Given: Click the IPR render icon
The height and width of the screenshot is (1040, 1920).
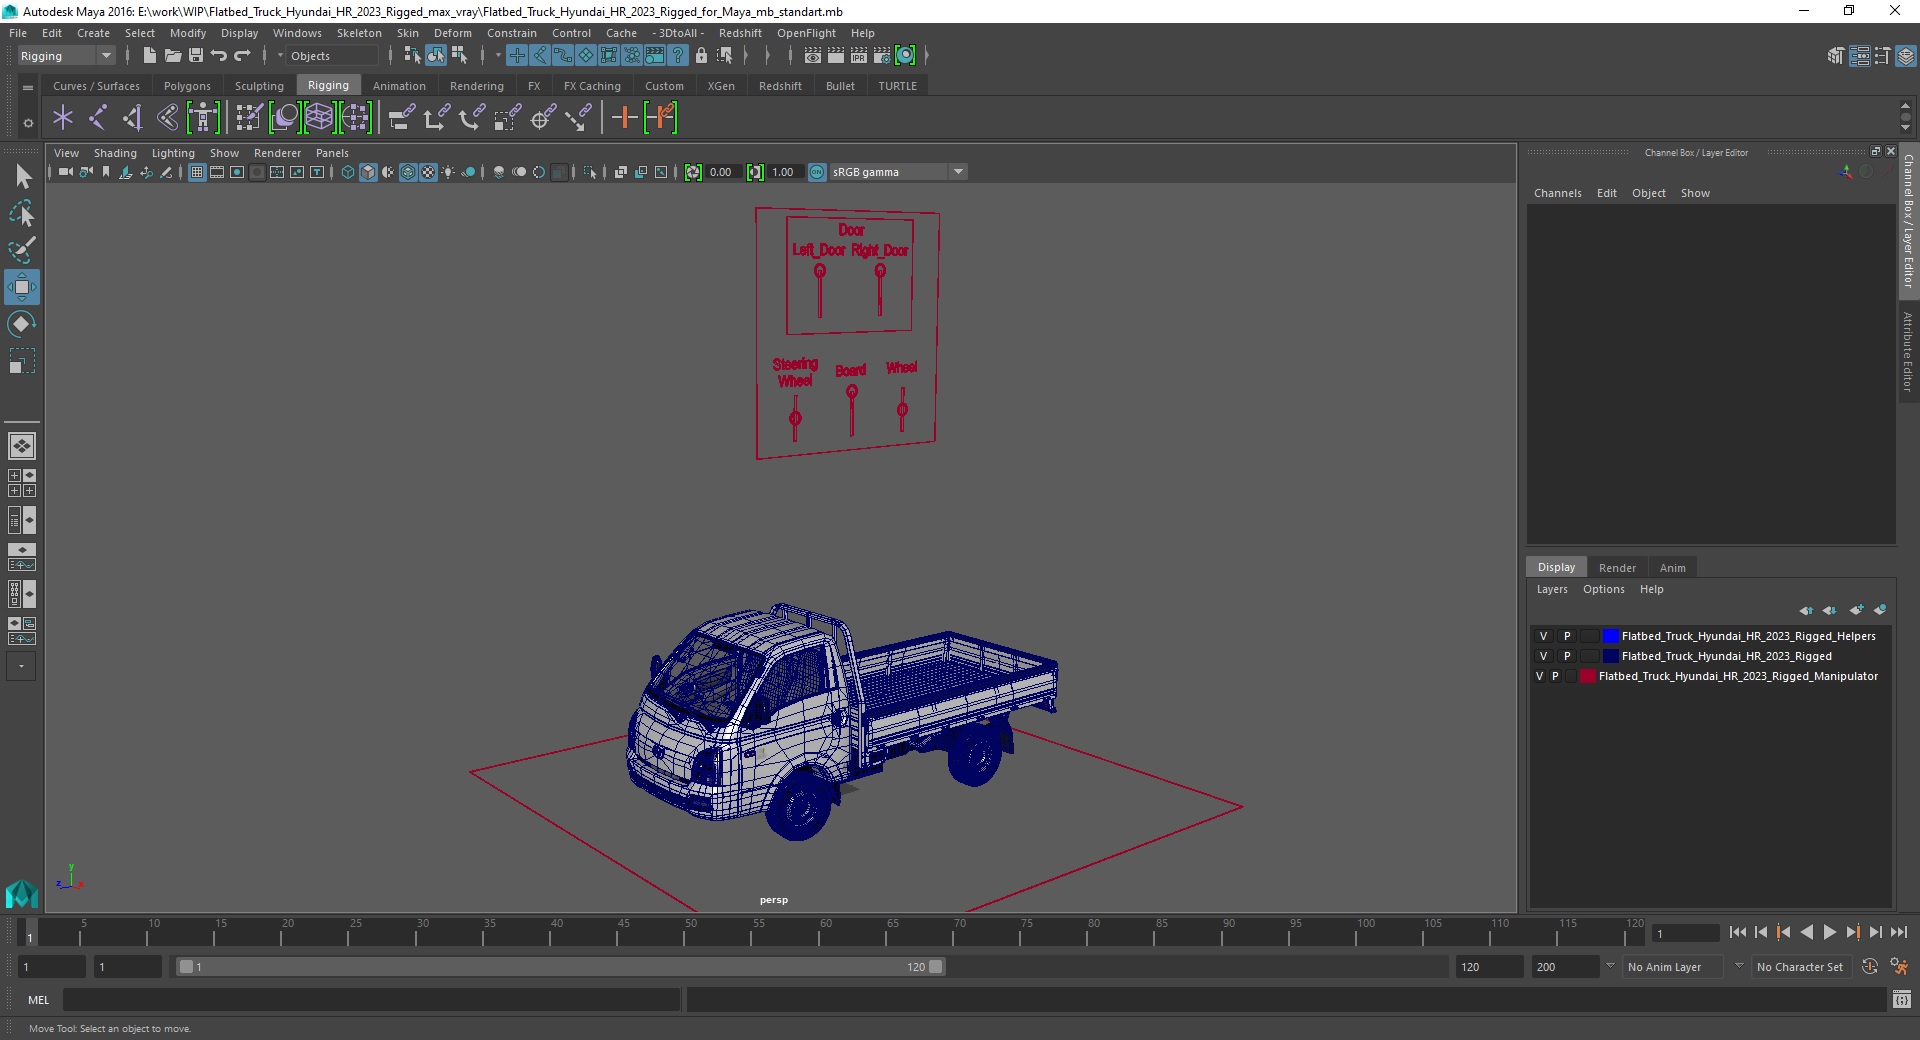Looking at the screenshot, I should tap(858, 56).
